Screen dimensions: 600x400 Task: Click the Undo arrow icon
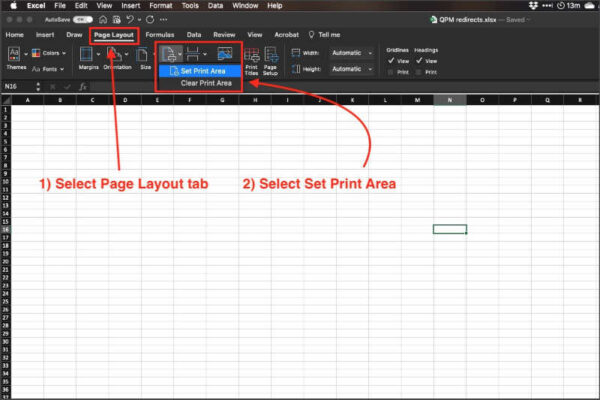click(x=130, y=20)
